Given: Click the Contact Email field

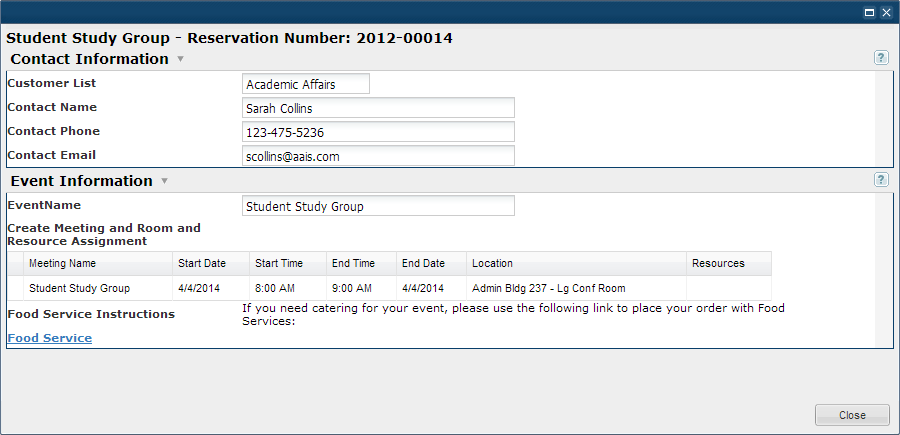Looking at the screenshot, I should (x=378, y=156).
